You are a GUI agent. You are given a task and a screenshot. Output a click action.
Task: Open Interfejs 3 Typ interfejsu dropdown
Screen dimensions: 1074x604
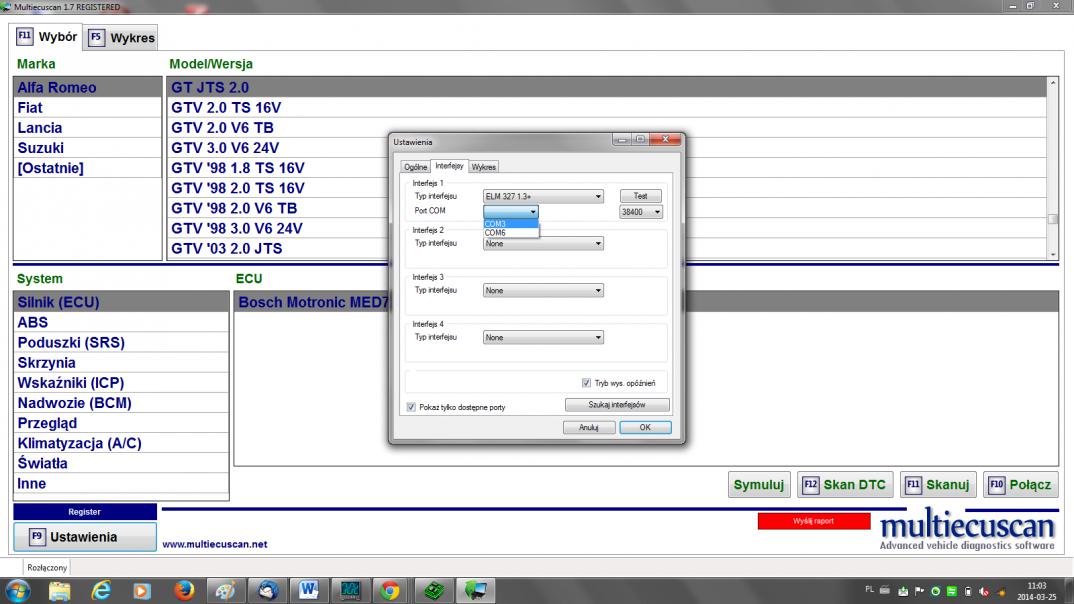[x=543, y=290]
